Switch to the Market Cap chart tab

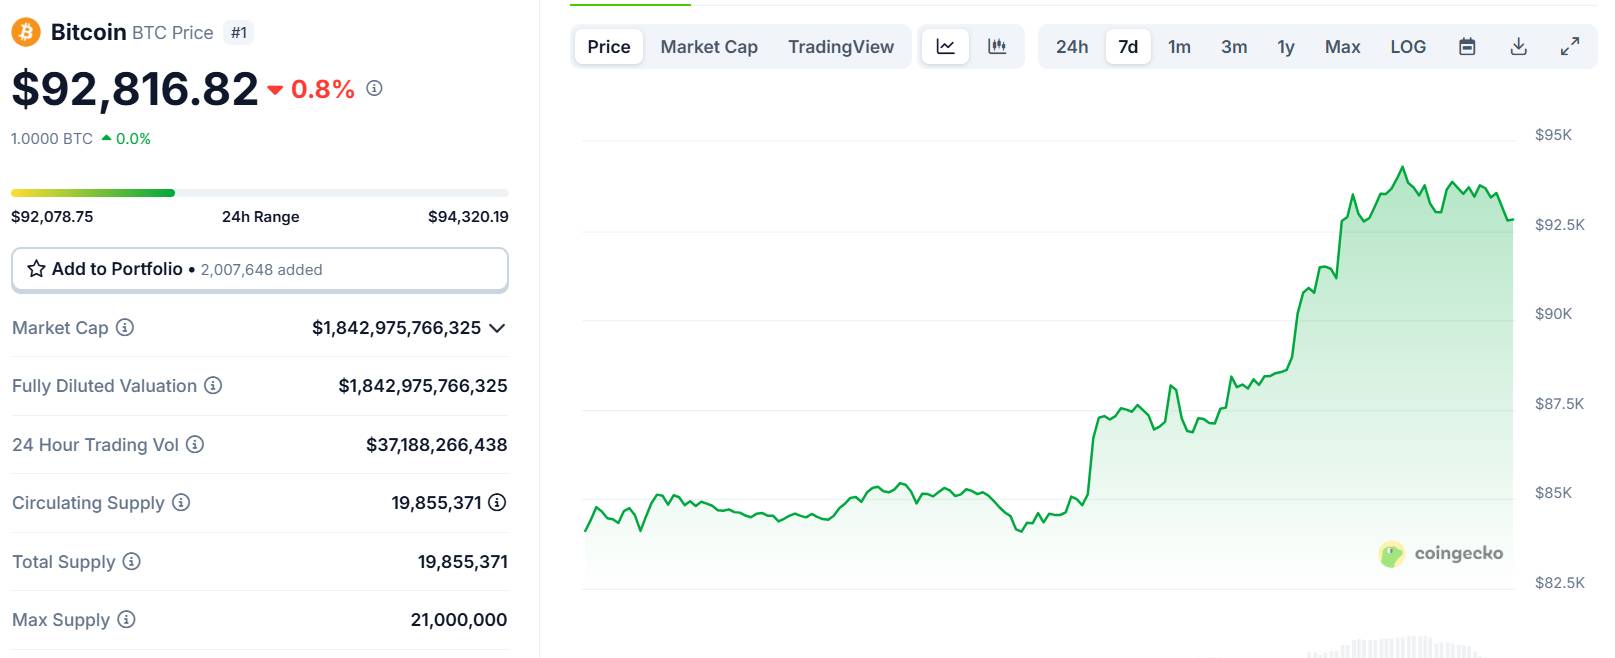point(709,47)
